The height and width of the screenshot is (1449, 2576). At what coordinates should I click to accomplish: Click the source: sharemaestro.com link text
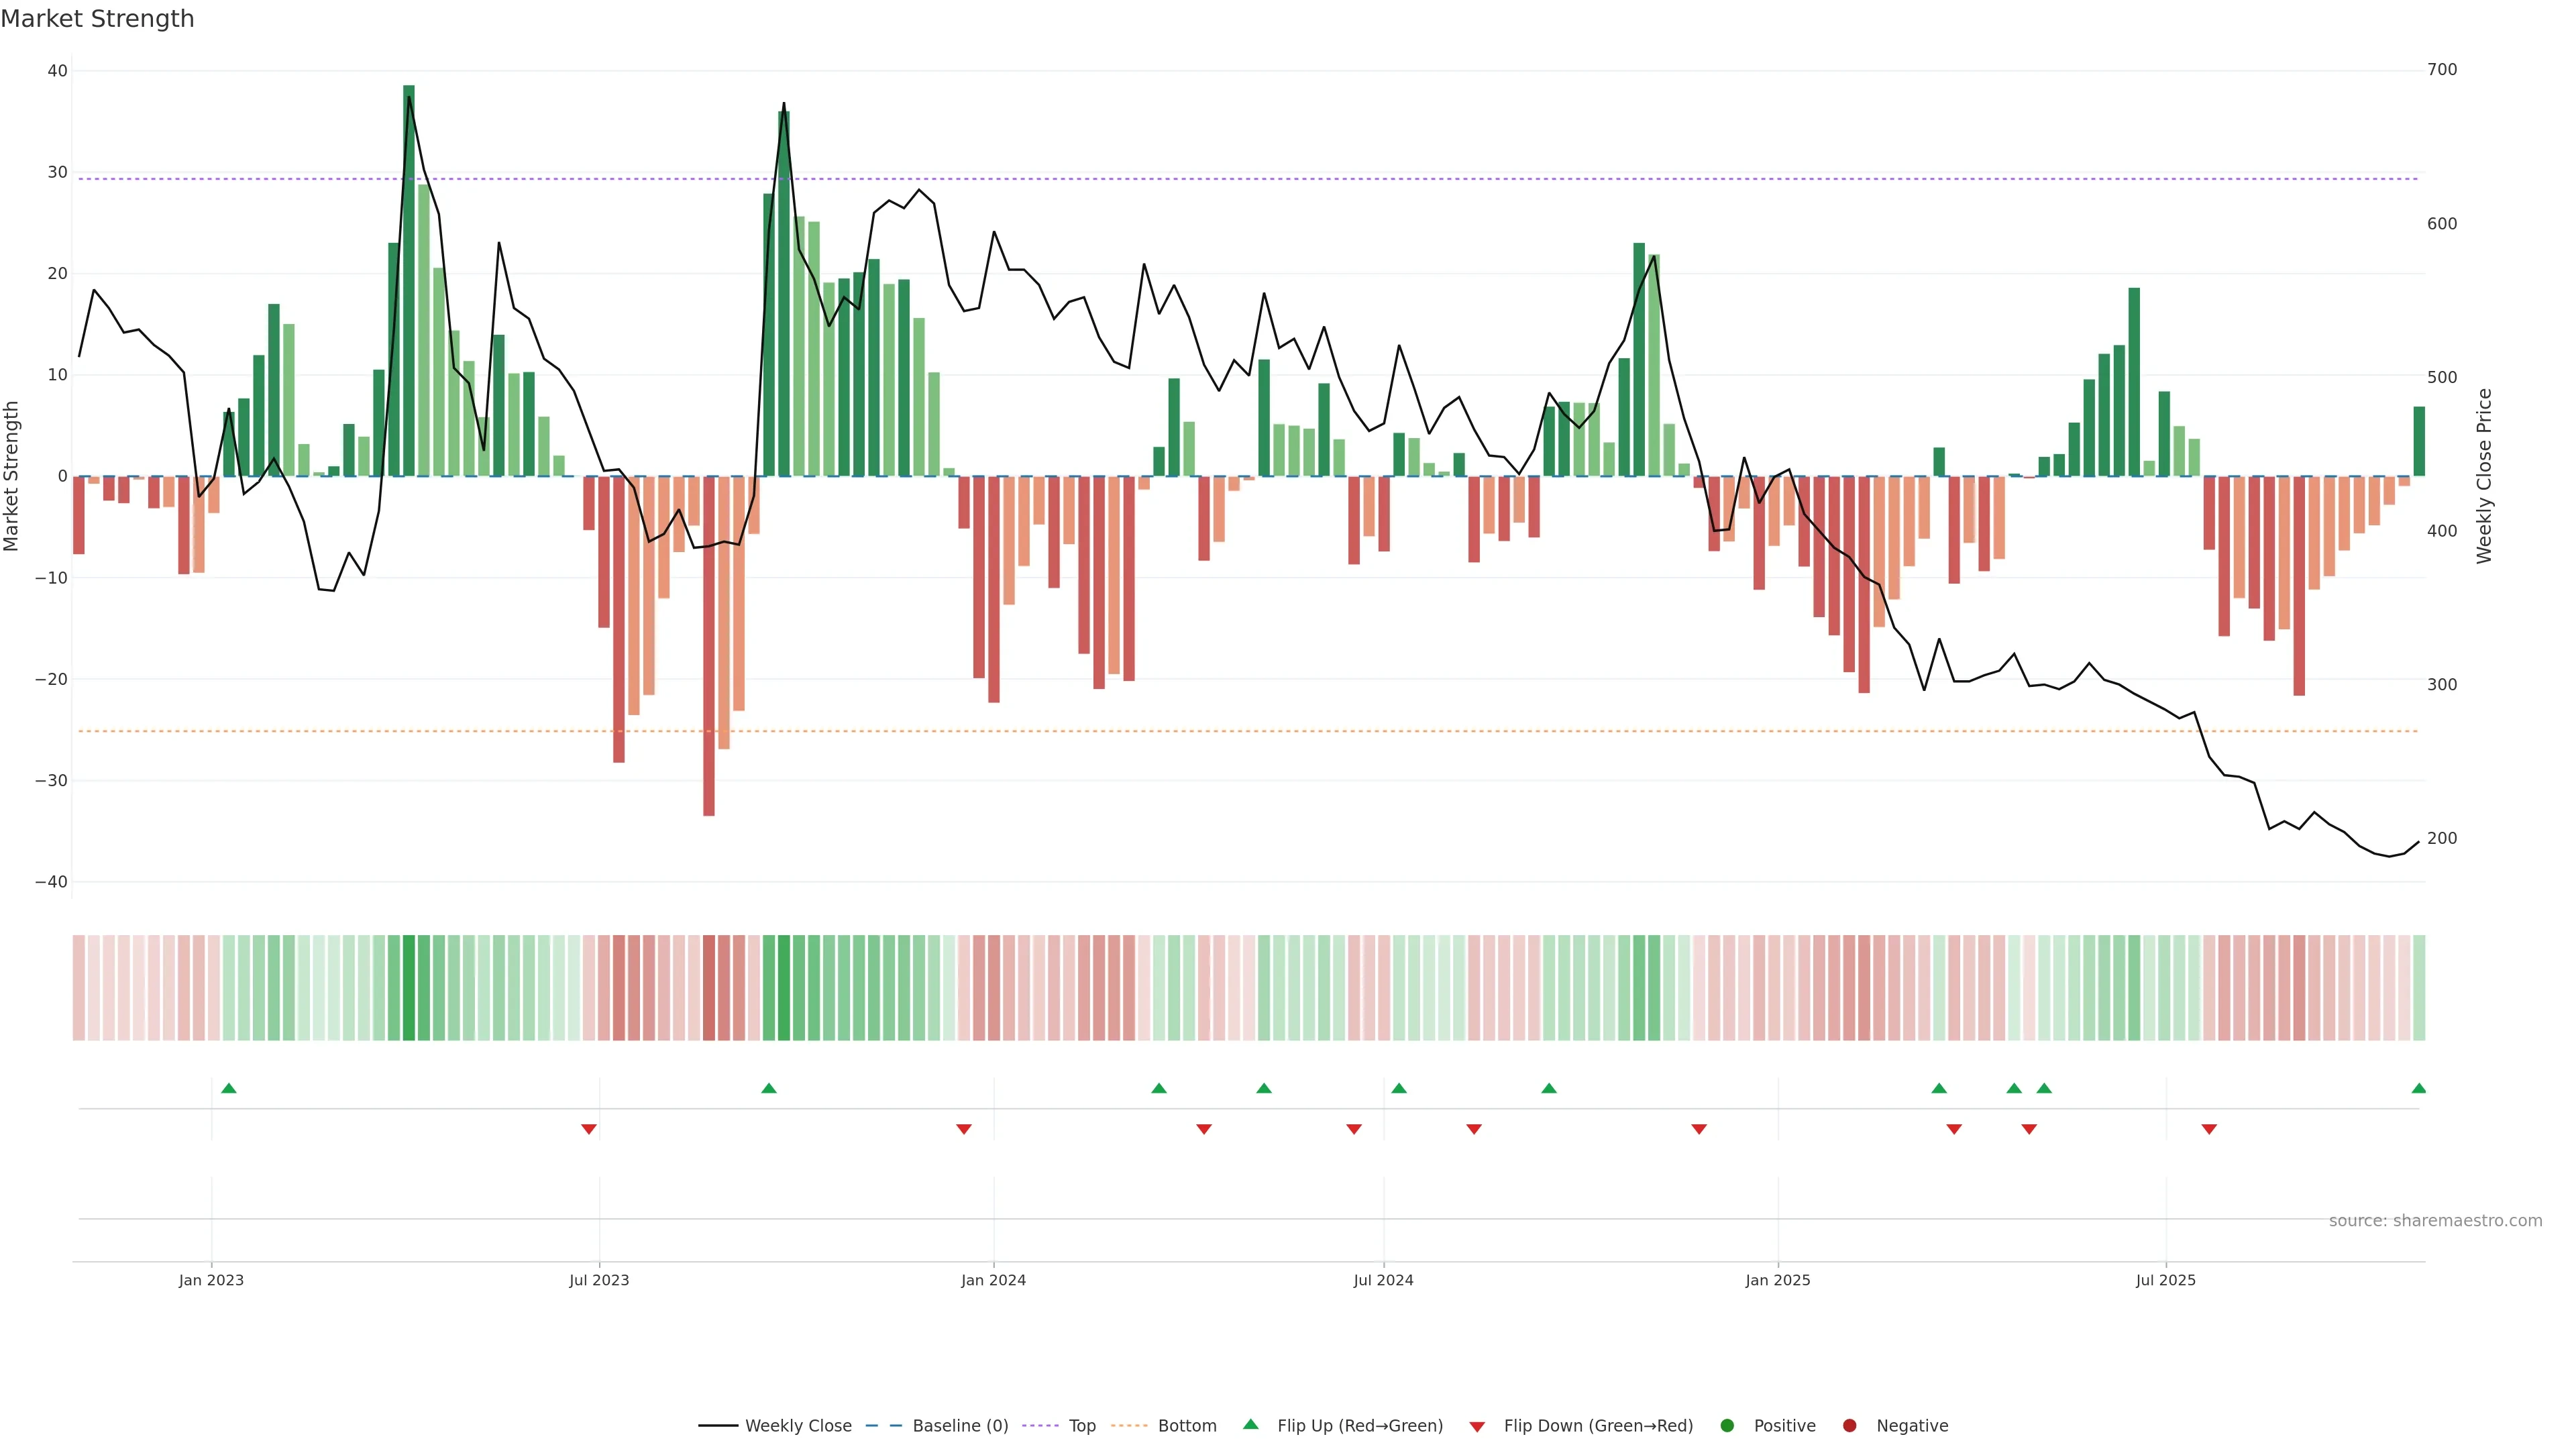click(x=2435, y=1220)
